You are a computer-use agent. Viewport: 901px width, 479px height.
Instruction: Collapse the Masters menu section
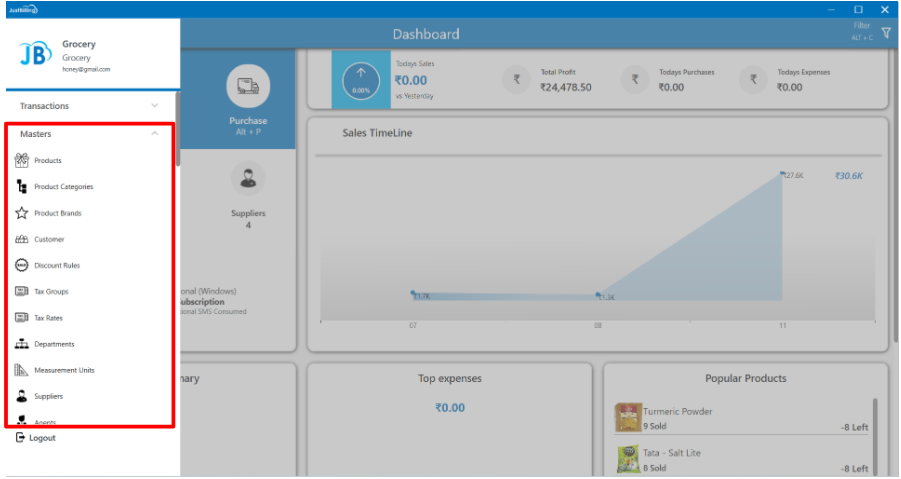[x=154, y=133]
